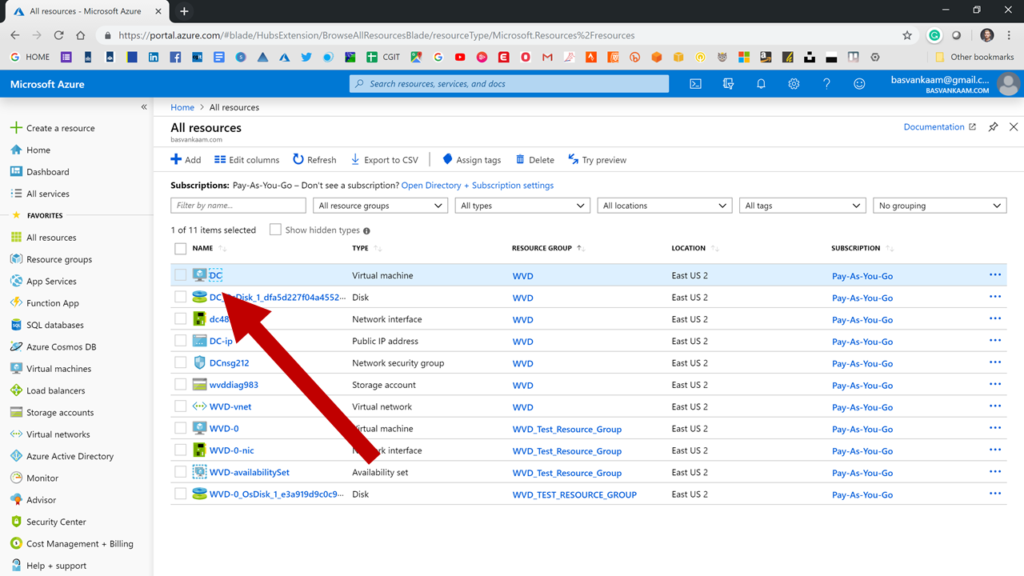This screenshot has height=576, width=1024.
Task: Open Azure Cloud Shell icon
Action: [x=696, y=84]
